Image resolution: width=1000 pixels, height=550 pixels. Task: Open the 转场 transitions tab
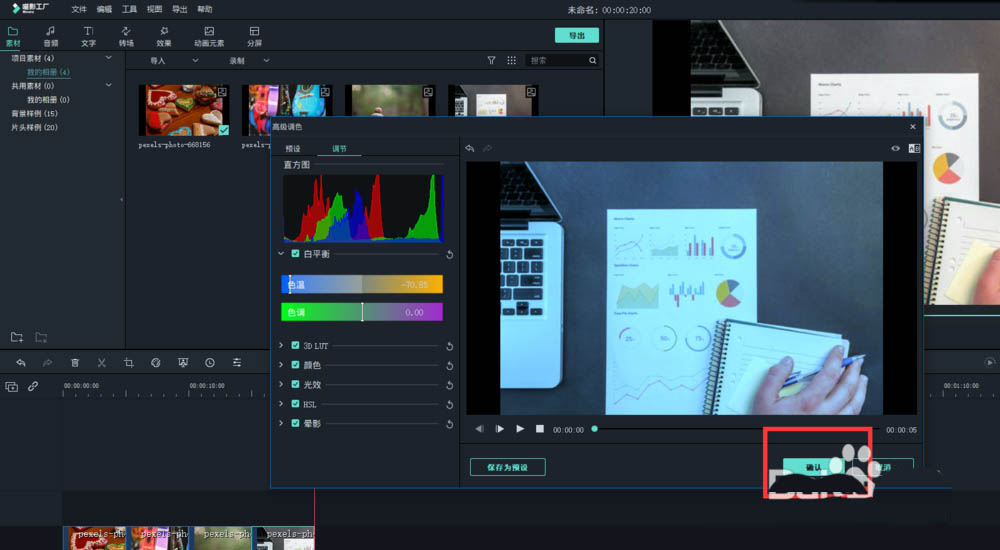(x=126, y=36)
